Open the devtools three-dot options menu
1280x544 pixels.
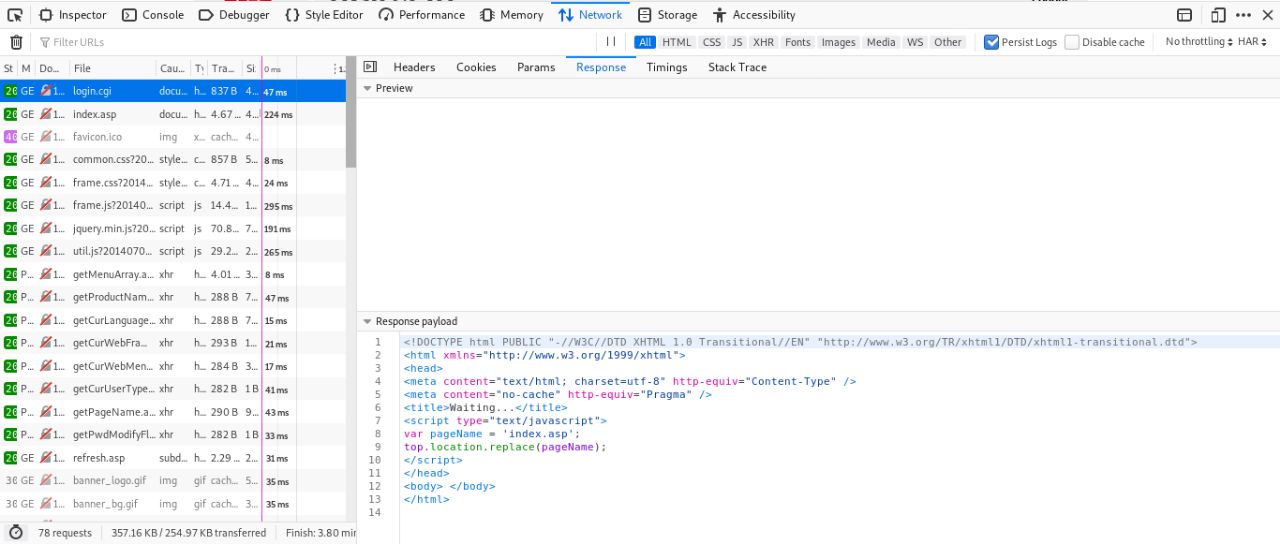tap(1244, 15)
